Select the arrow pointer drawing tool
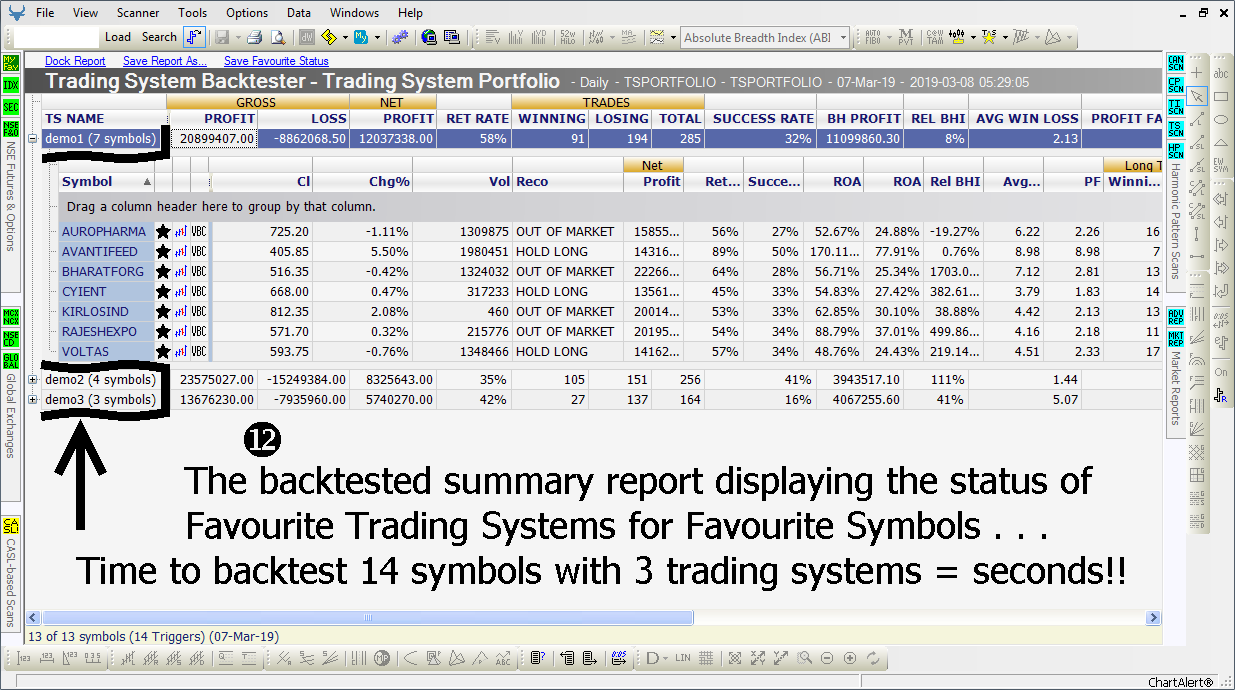Screen dimensions: 1235x690 [1199, 96]
